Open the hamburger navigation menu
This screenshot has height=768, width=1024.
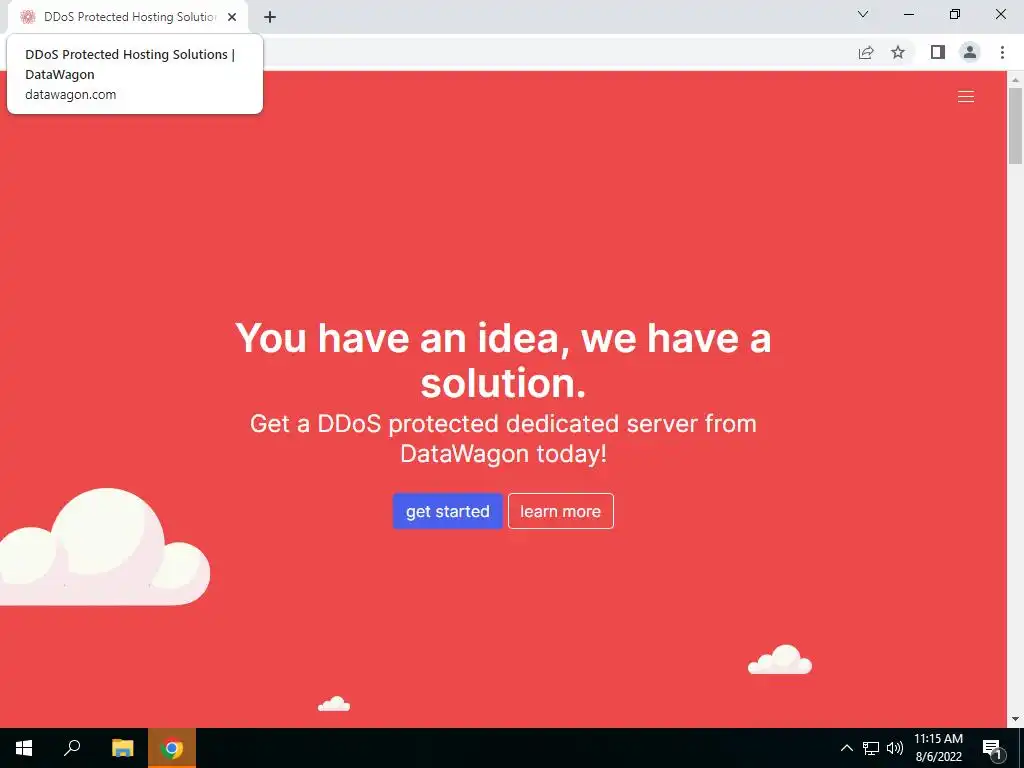pyautogui.click(x=965, y=97)
